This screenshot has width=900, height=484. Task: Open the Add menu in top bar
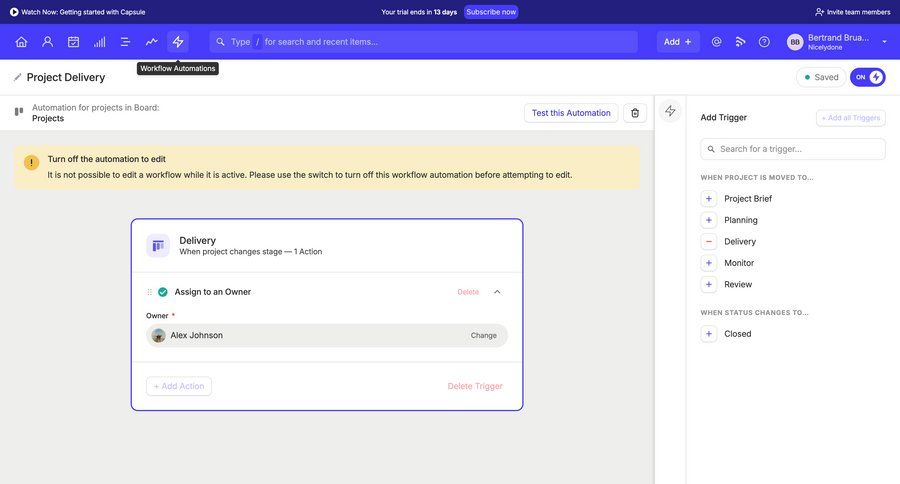coord(678,42)
